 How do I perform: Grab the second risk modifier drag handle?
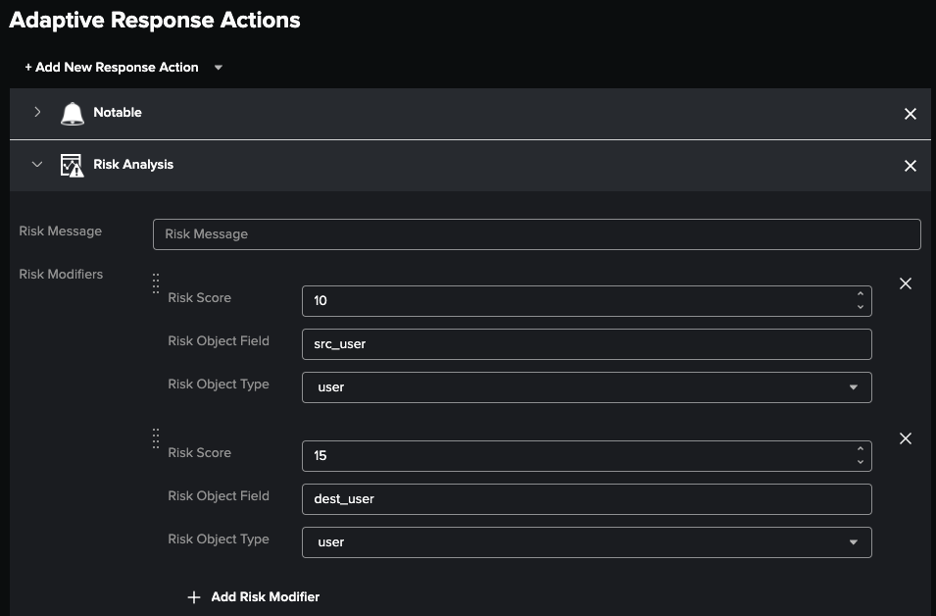point(156,439)
